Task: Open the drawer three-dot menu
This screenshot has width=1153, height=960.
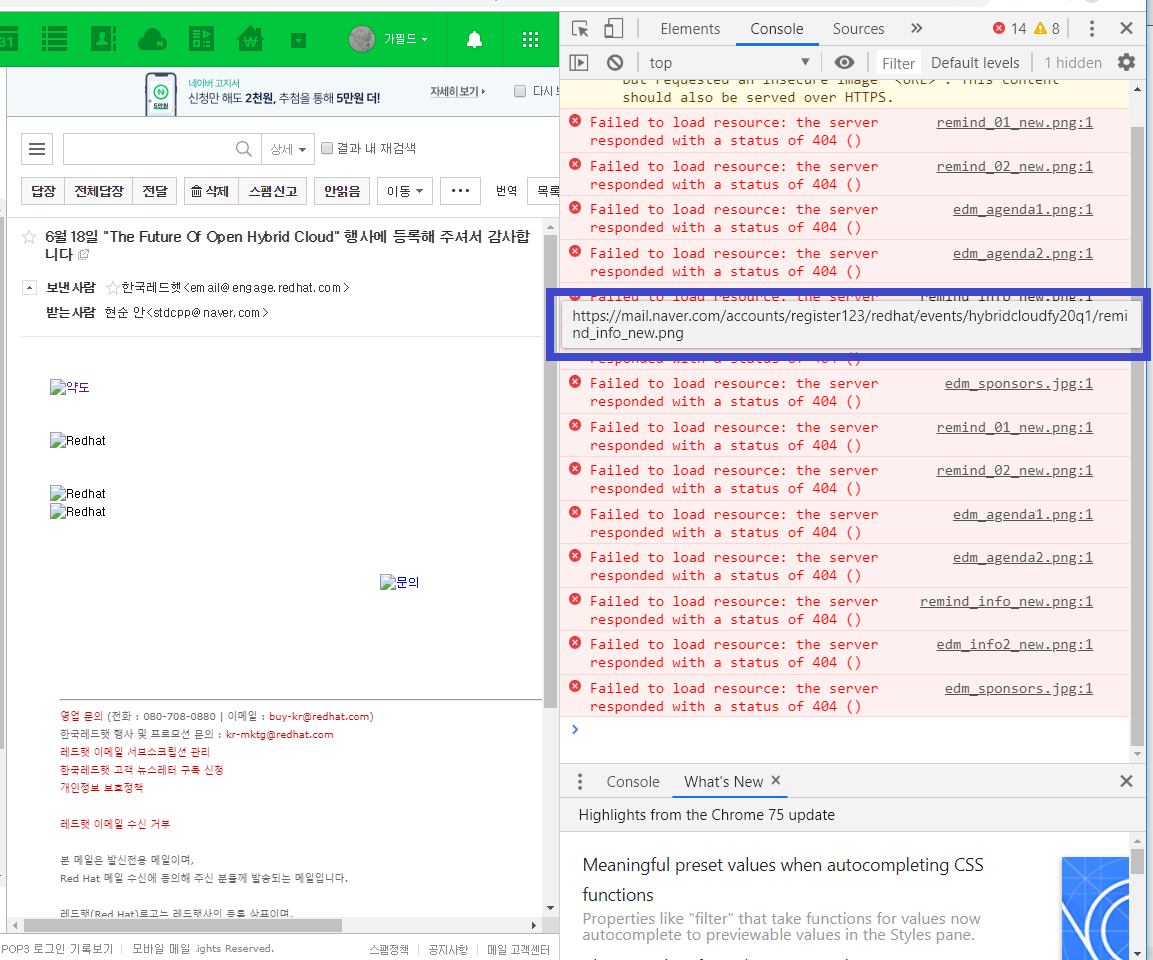Action: tap(580, 781)
